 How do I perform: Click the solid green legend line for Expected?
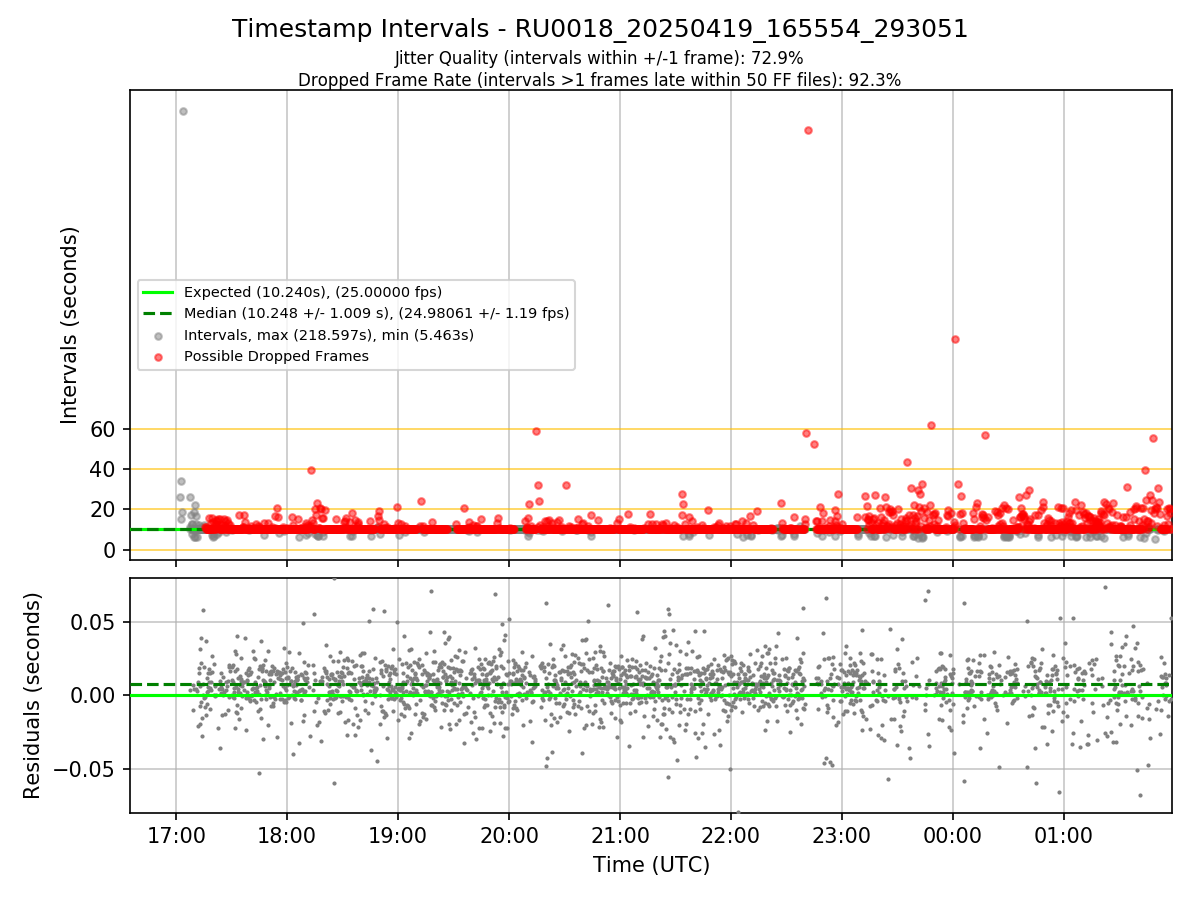pos(158,292)
